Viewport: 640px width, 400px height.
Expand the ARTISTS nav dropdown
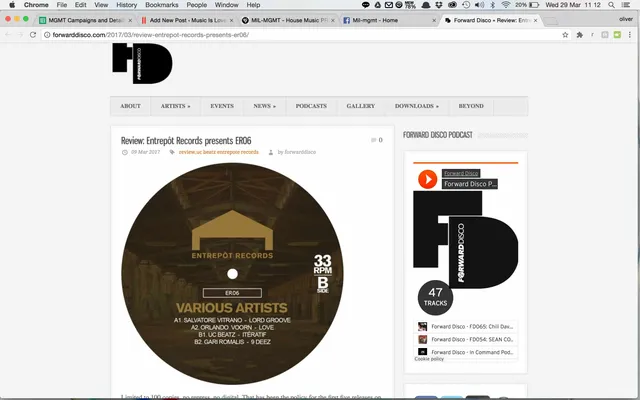click(175, 106)
